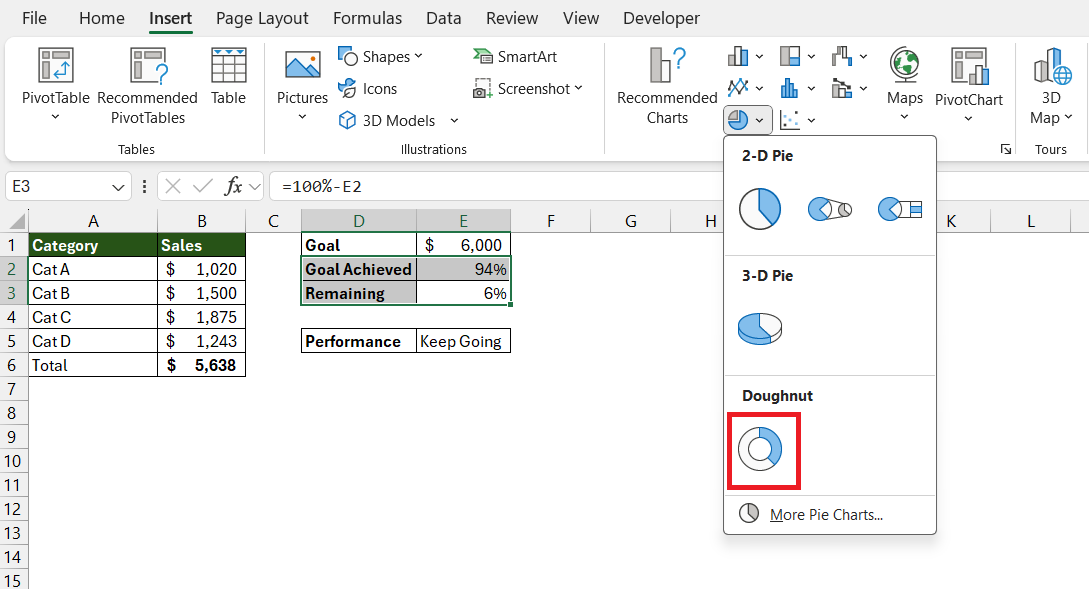Open the Page Layout tab
1089x589 pixels.
tap(262, 18)
